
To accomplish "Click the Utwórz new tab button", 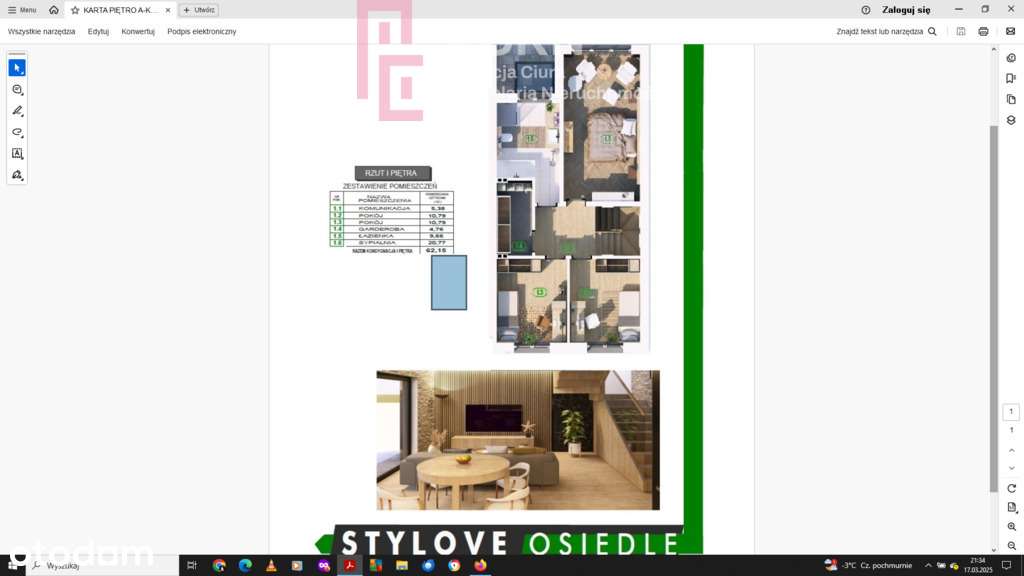I will pyautogui.click(x=199, y=10).
